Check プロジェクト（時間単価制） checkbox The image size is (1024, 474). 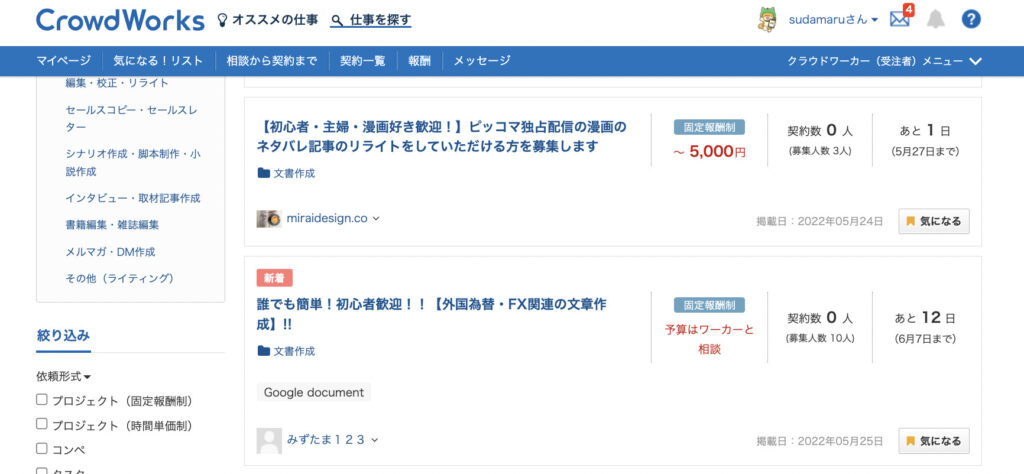point(42,424)
